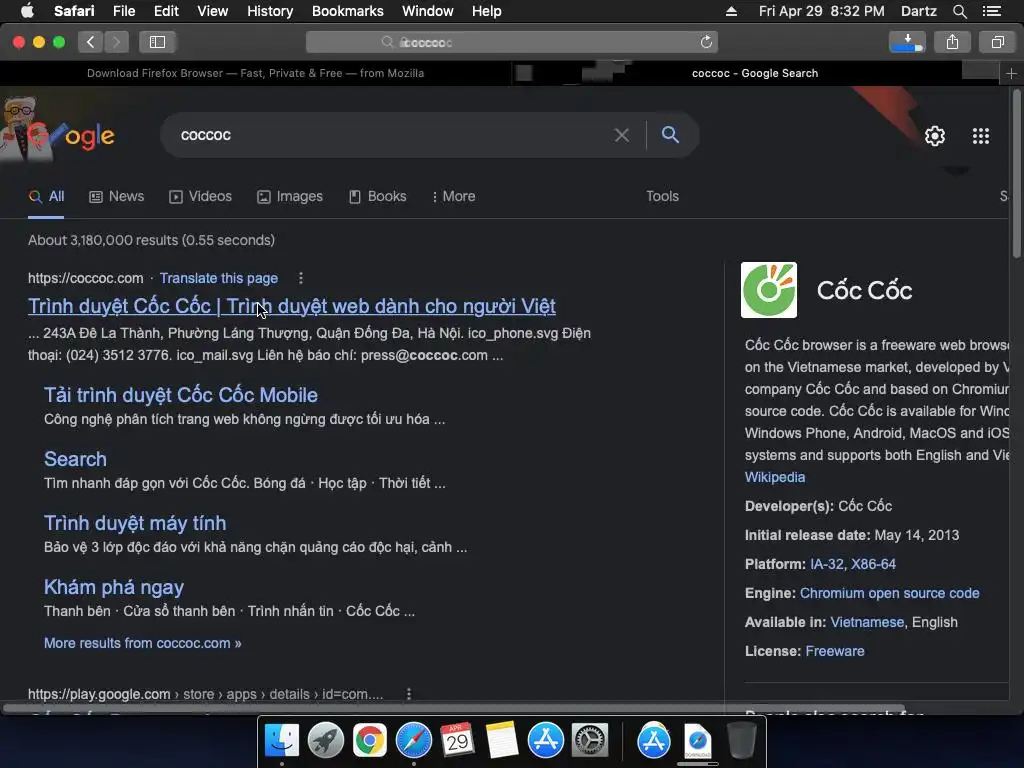This screenshot has height=768, width=1024.
Task: Open Chromium open source code link
Action: [x=889, y=593]
